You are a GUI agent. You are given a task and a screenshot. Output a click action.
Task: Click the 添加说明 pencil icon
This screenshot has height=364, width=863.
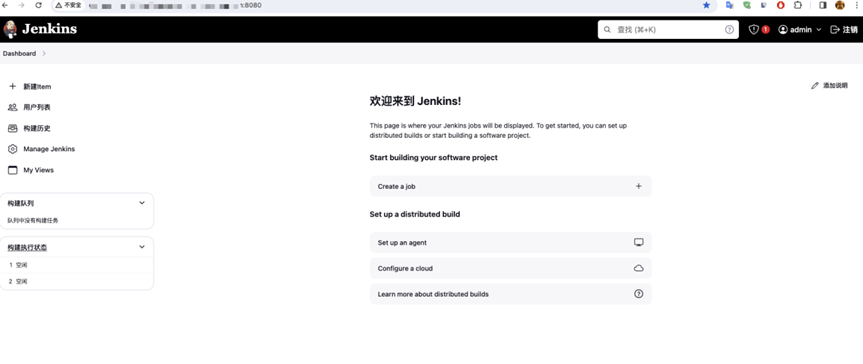click(815, 86)
